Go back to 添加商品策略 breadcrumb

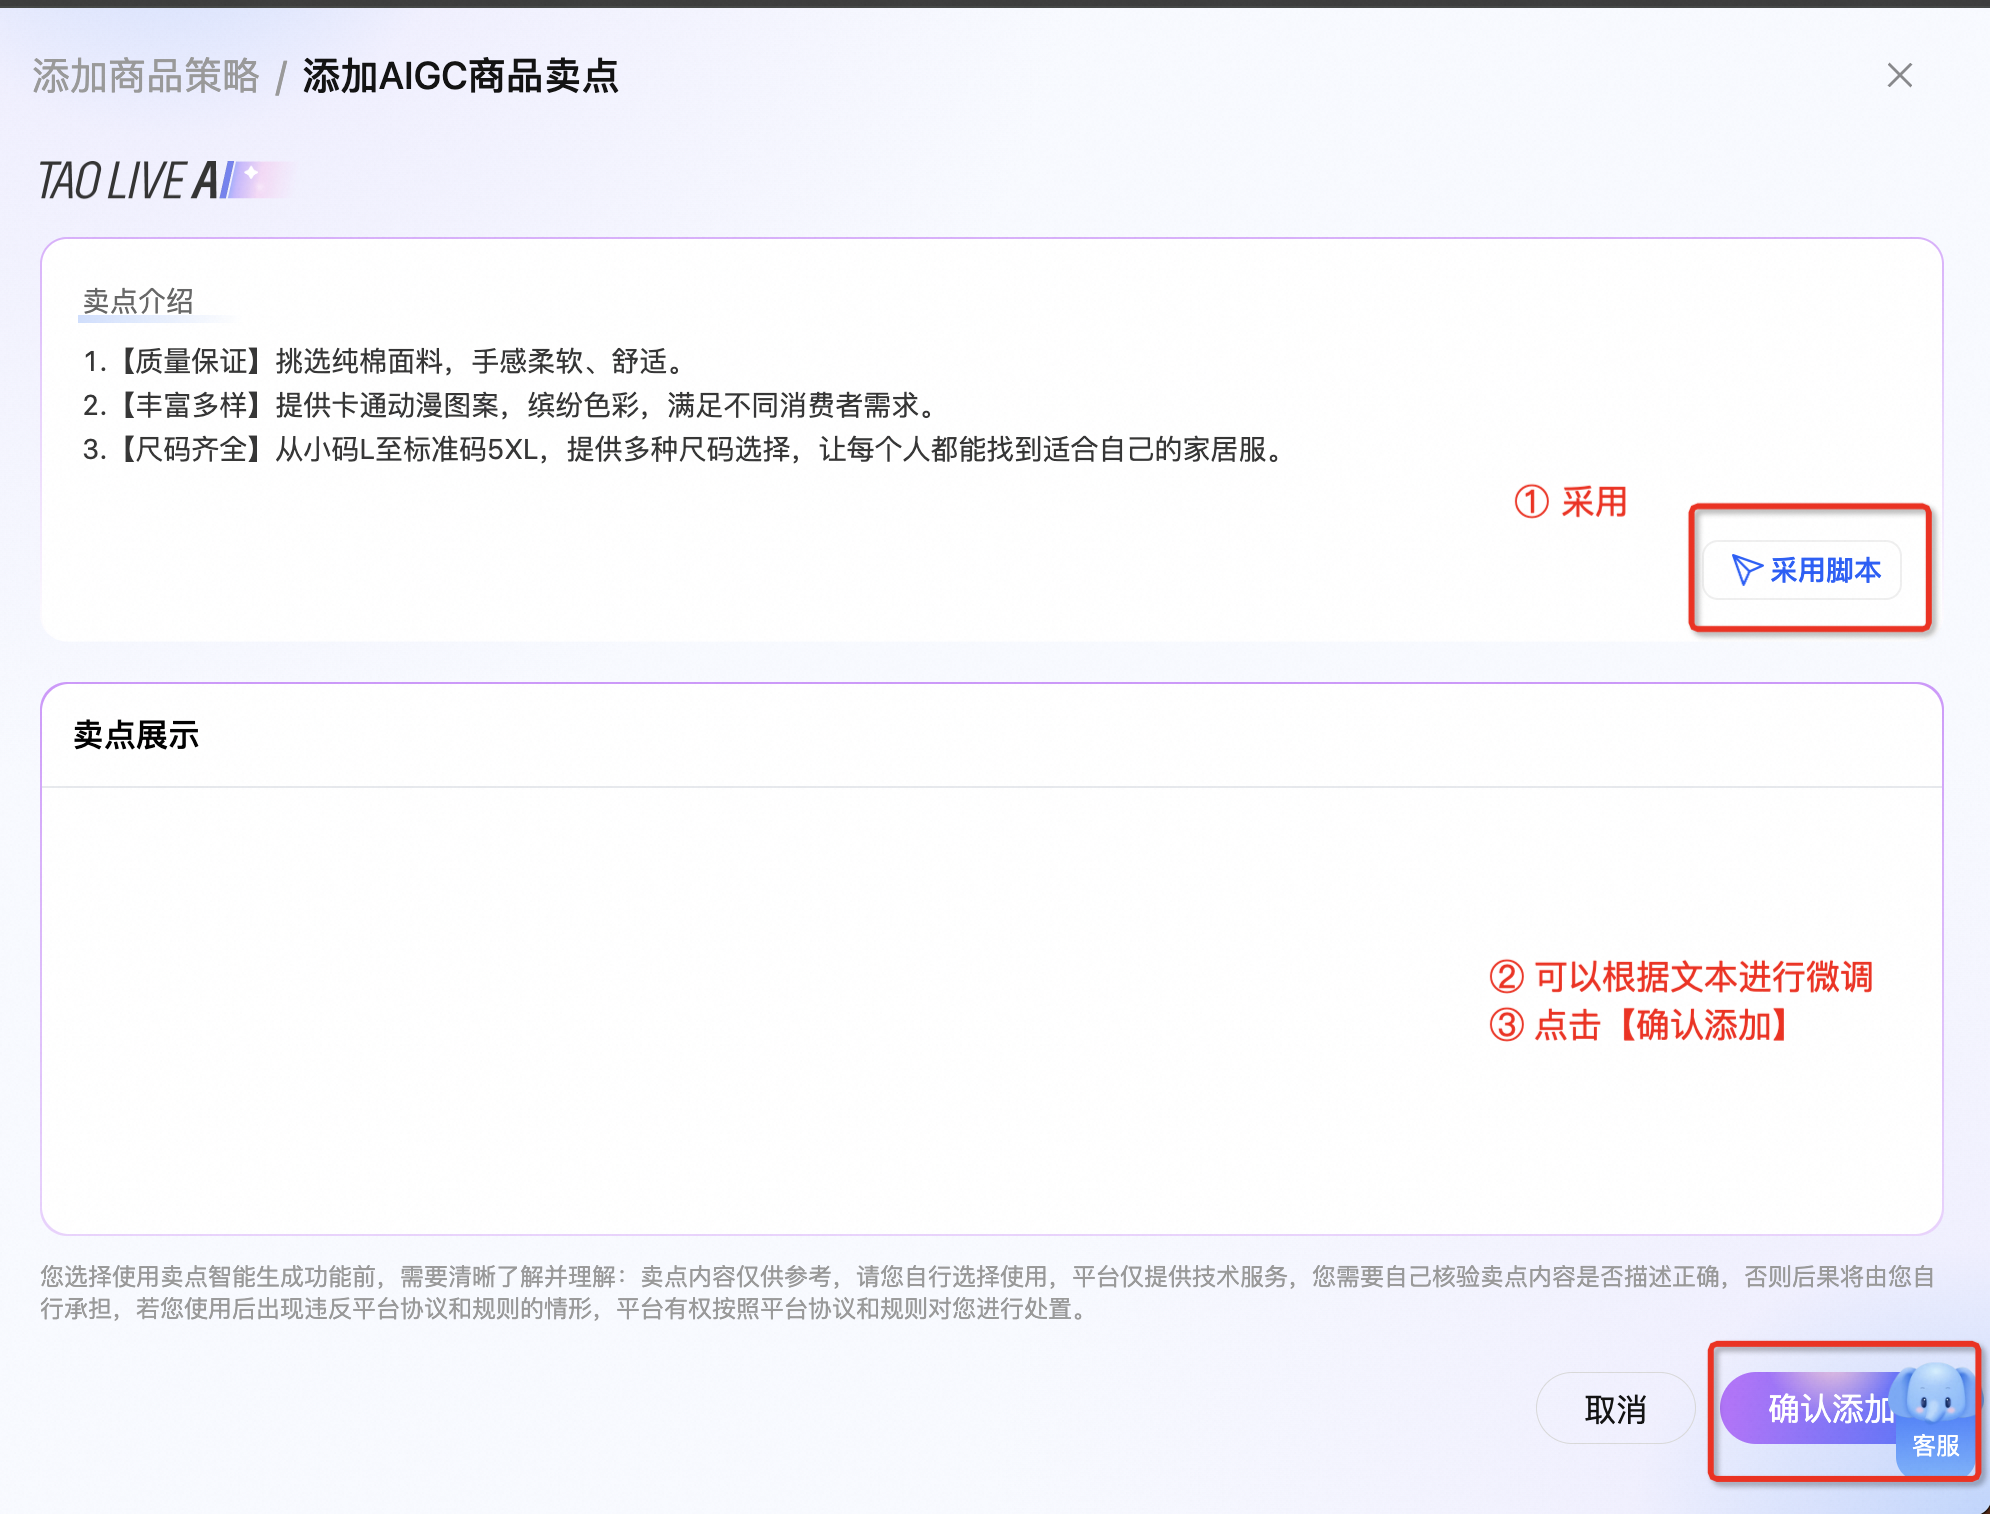[x=146, y=76]
